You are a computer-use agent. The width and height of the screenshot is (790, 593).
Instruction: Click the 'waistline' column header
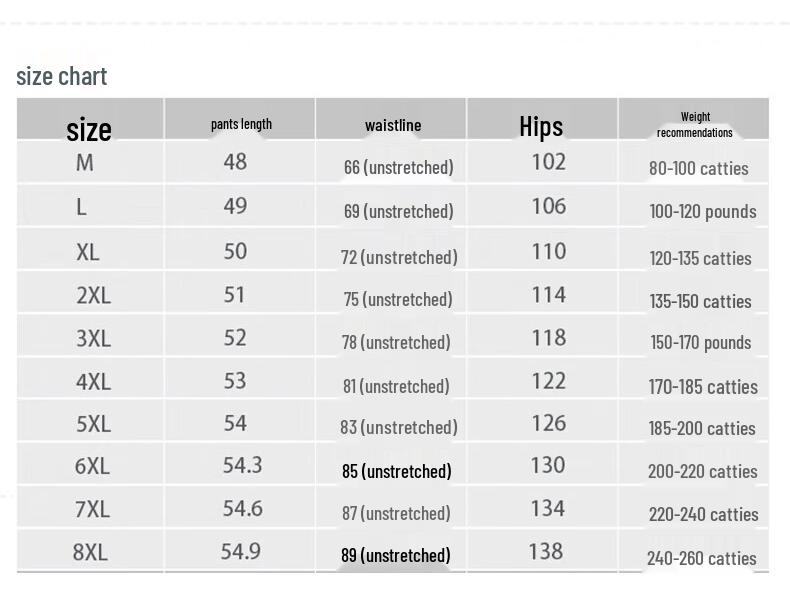coord(393,125)
